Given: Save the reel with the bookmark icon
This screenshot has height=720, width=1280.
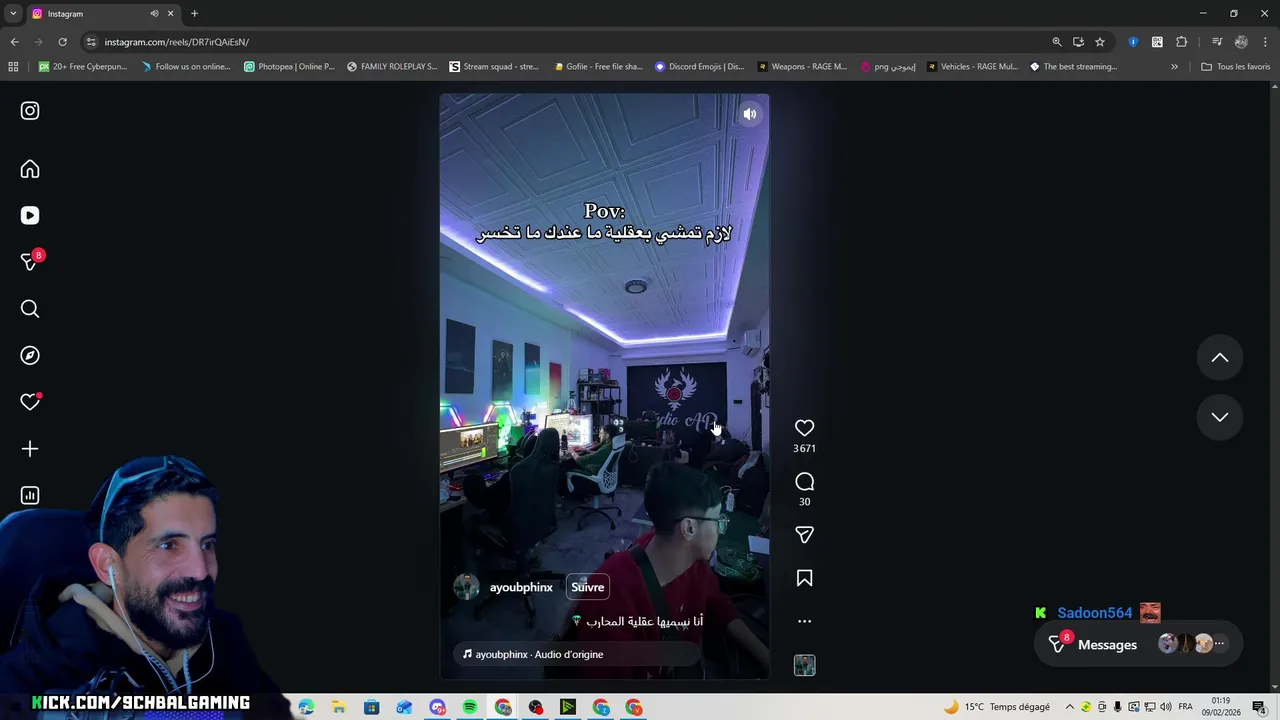Looking at the screenshot, I should click(x=804, y=578).
